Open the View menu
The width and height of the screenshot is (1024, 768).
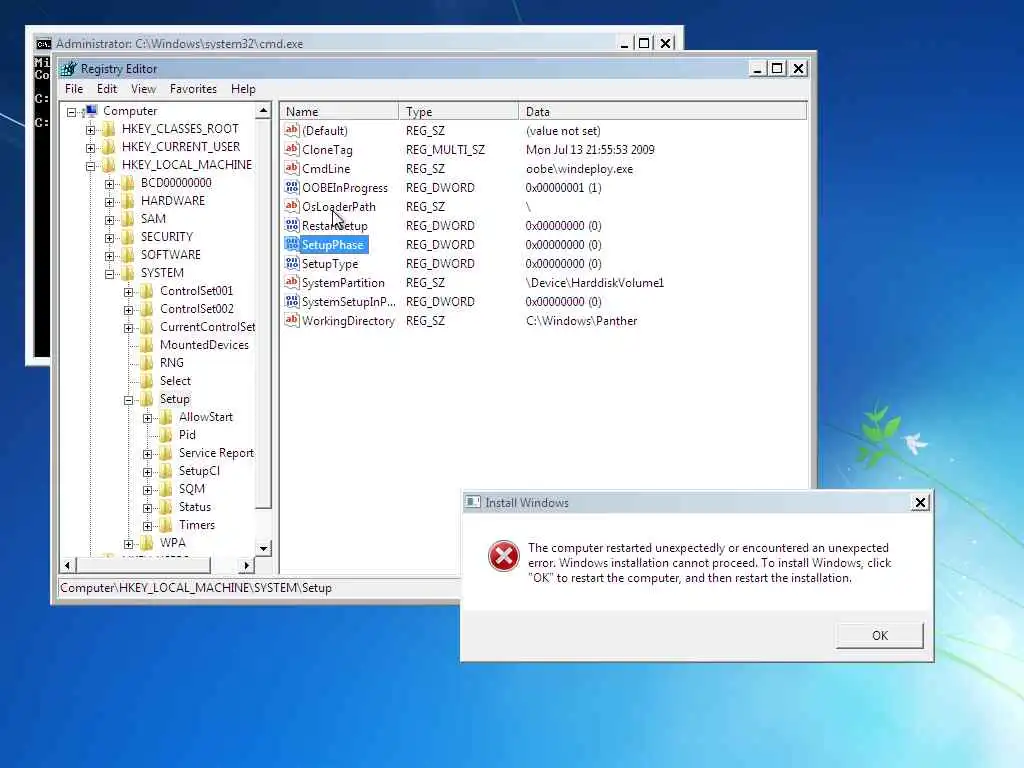pyautogui.click(x=143, y=89)
